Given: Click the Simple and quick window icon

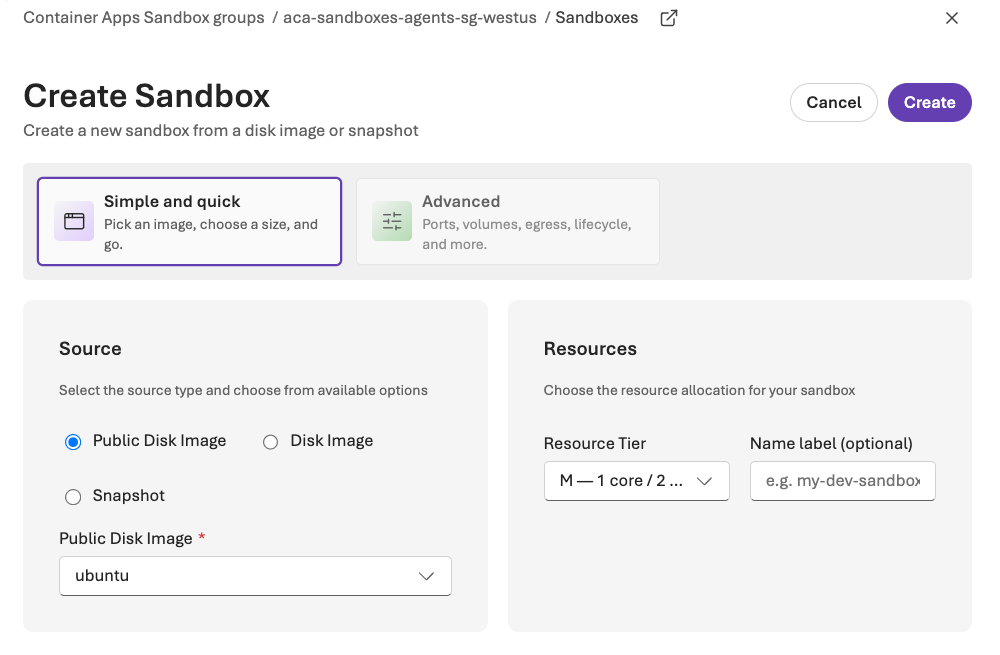Looking at the screenshot, I should [x=74, y=221].
